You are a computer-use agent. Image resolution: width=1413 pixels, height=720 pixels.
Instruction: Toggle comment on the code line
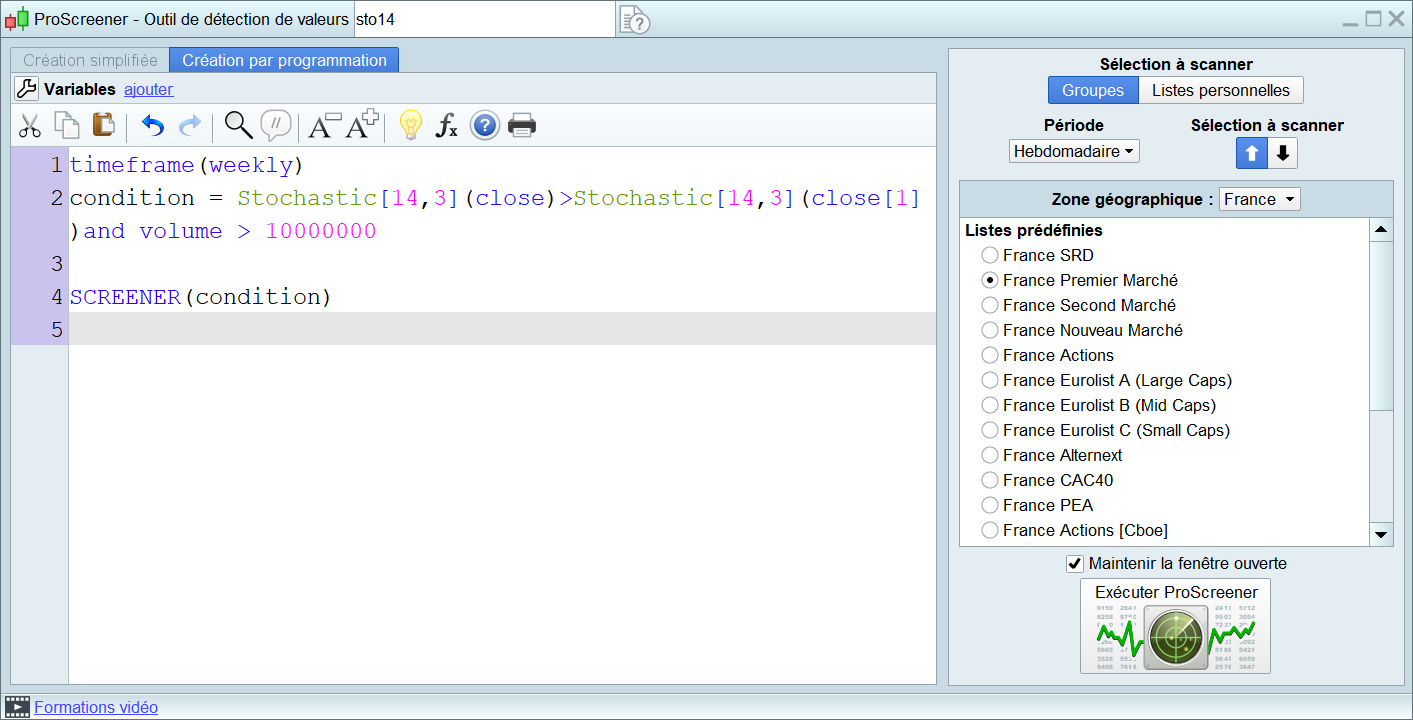pyautogui.click(x=275, y=125)
